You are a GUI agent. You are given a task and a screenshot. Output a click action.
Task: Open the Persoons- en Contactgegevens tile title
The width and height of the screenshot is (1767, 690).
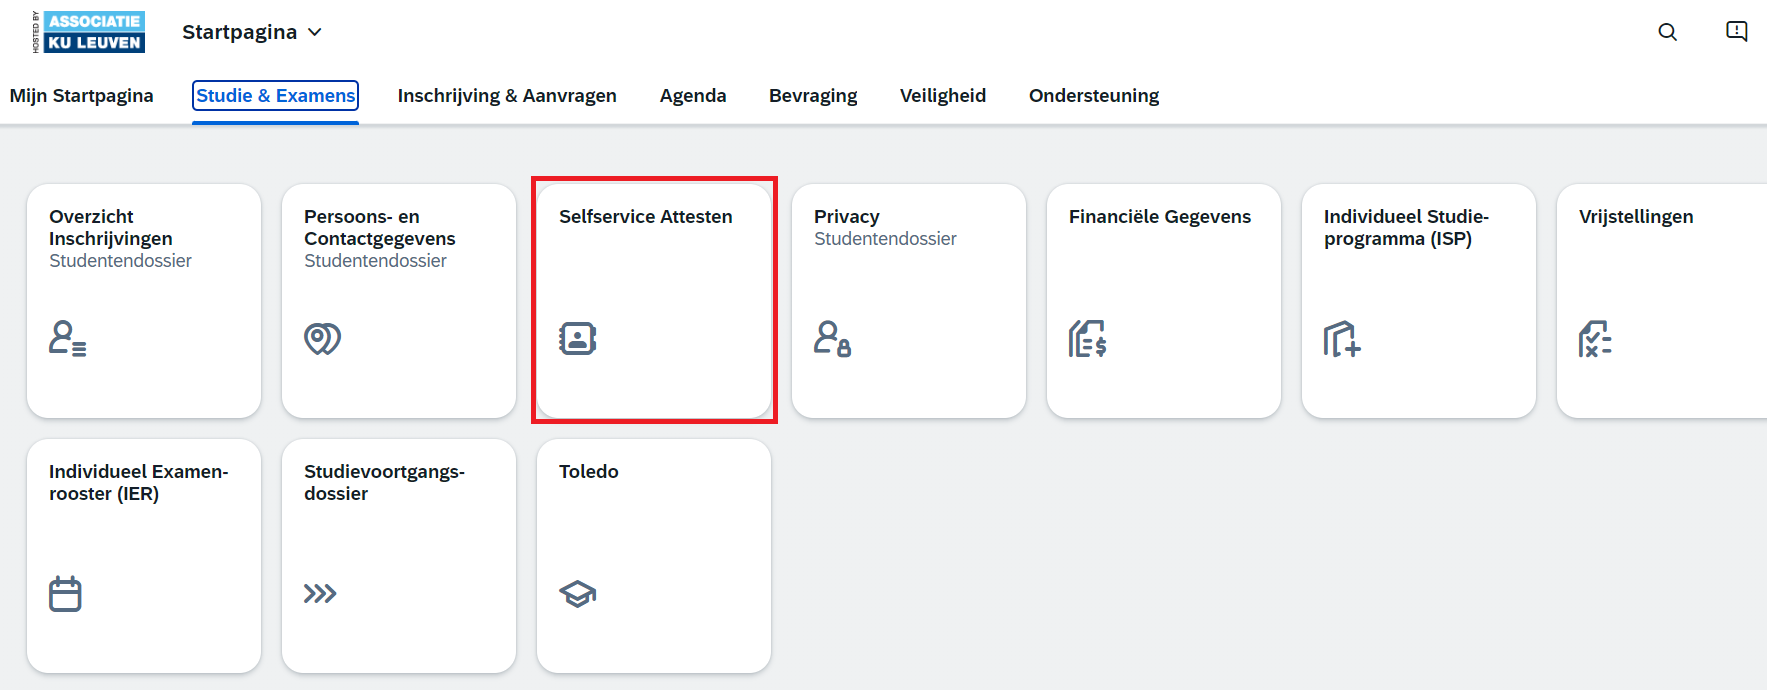coord(380,228)
